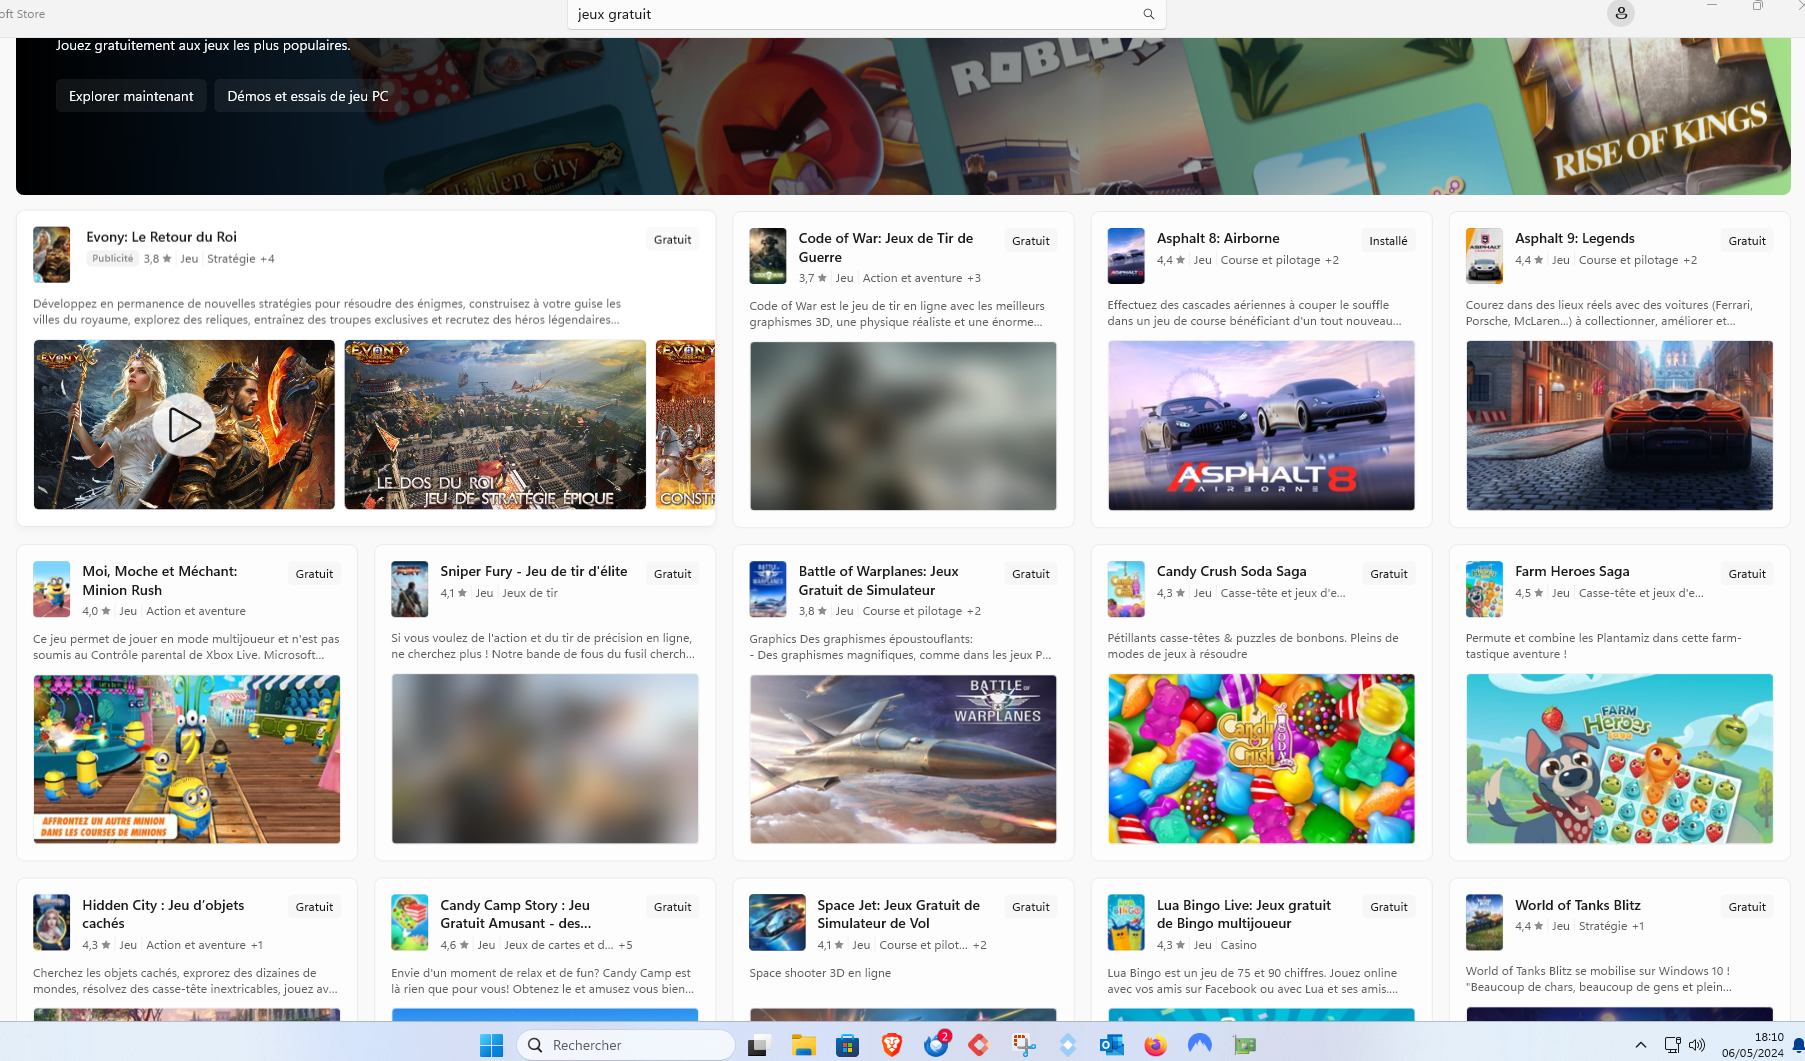This screenshot has height=1061, width=1805.
Task: Click Gratuit for Hidden City
Action: click(x=314, y=907)
